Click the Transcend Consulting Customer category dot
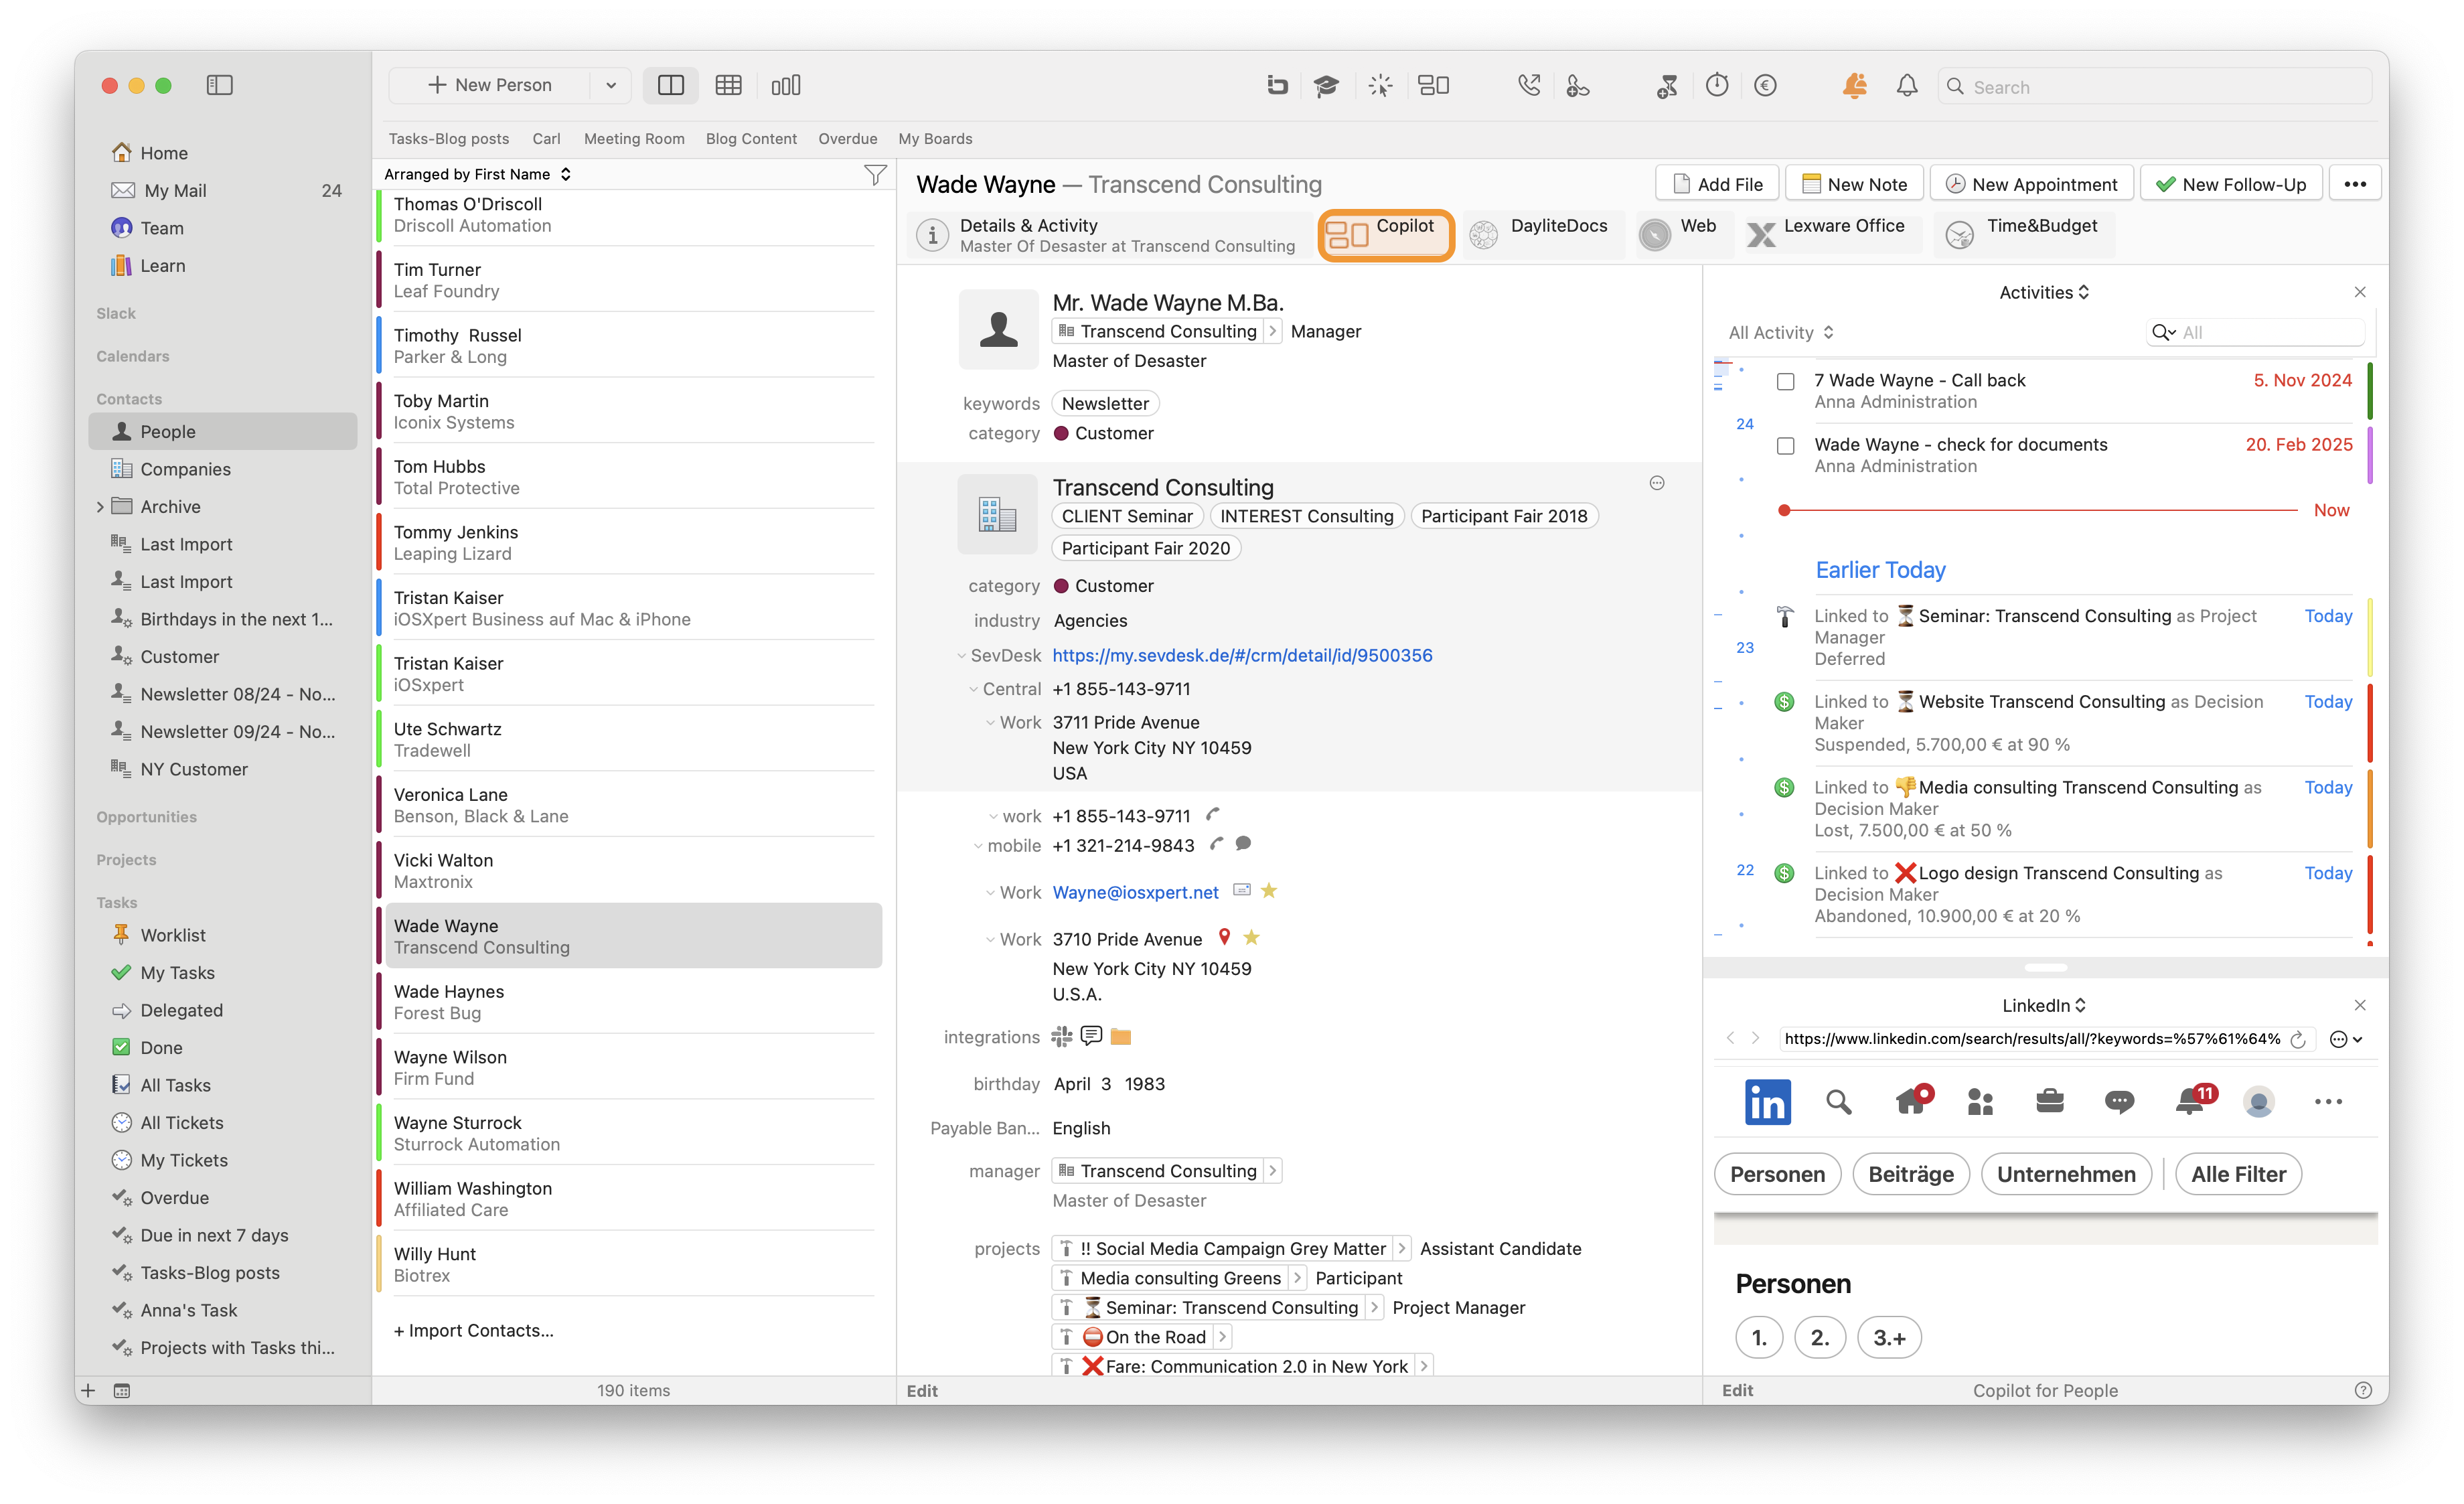Screen dimensions: 2464x1504 point(1062,586)
